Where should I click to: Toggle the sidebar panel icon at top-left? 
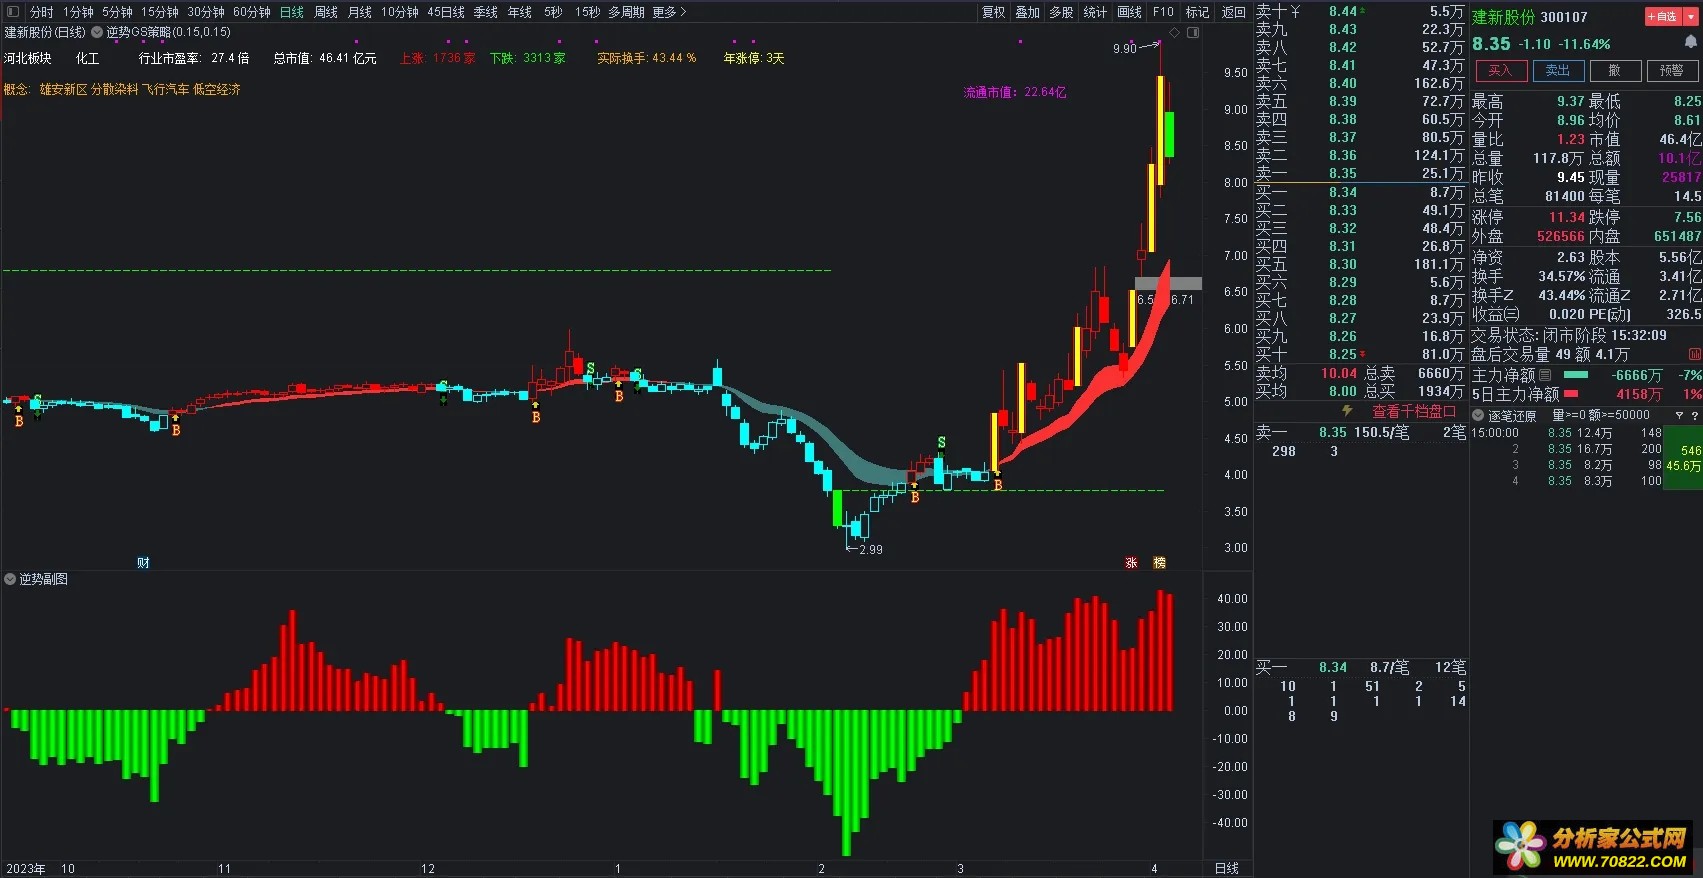(x=11, y=12)
